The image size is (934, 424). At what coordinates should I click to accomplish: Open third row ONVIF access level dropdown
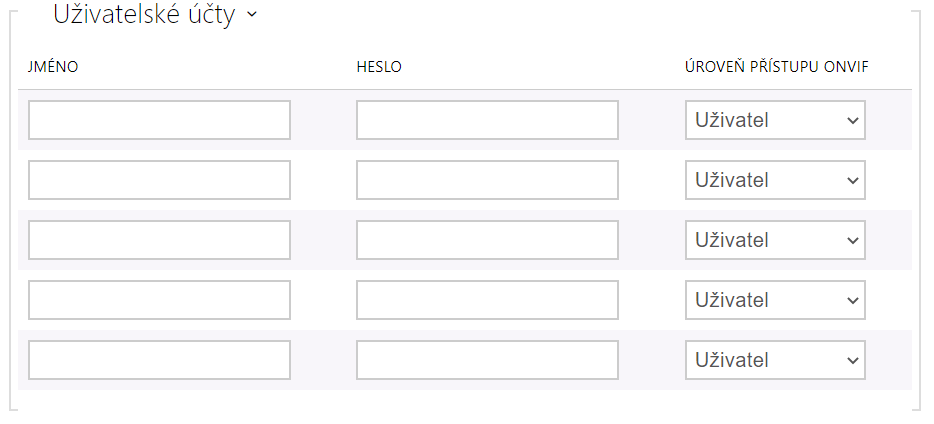pyautogui.click(x=775, y=240)
